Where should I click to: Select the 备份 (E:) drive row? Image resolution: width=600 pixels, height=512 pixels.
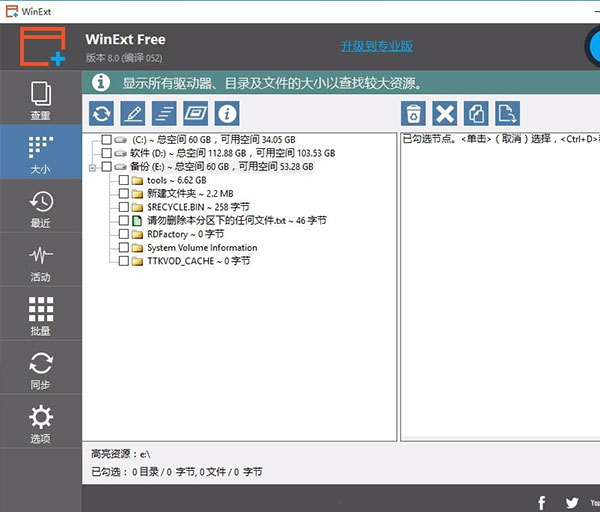[222, 166]
